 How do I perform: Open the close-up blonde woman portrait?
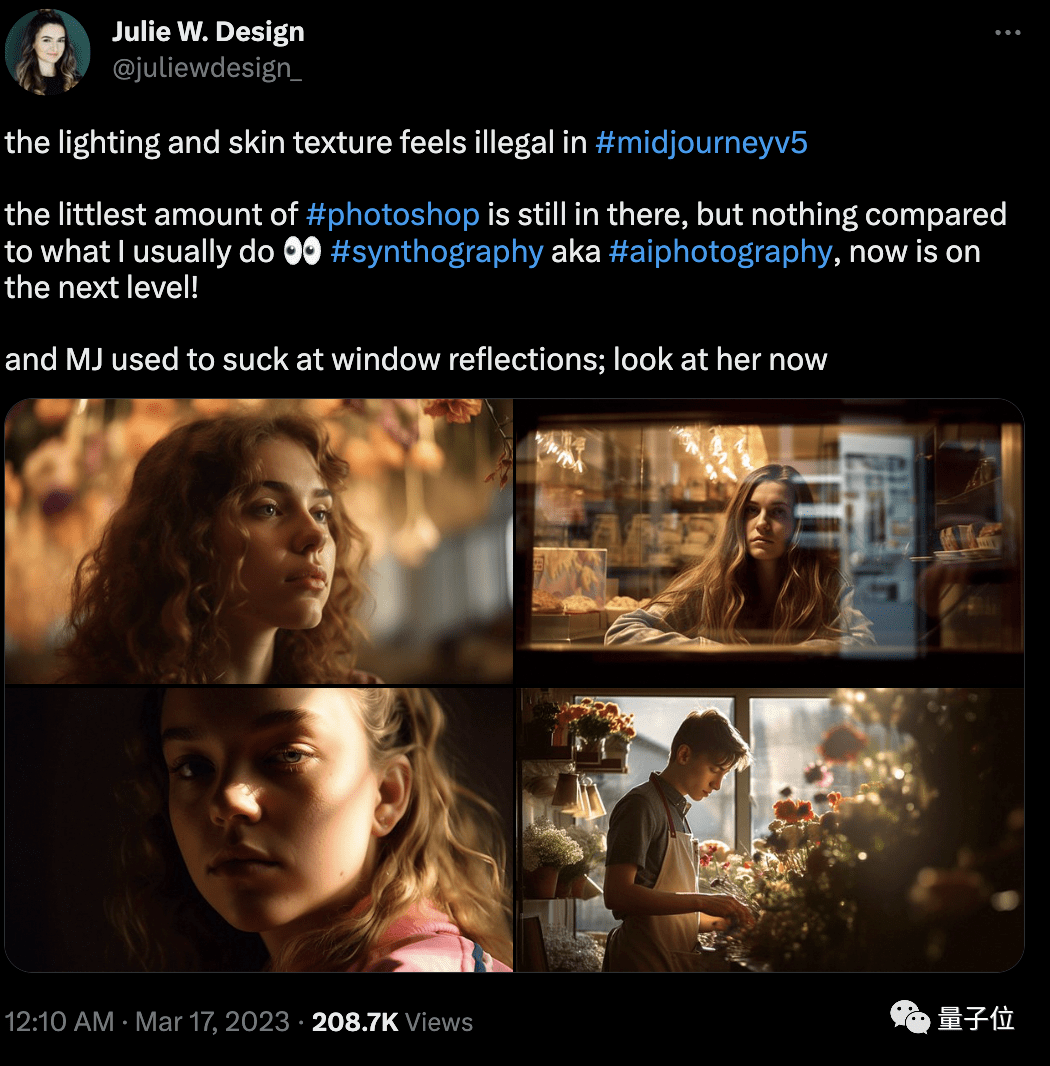click(258, 829)
